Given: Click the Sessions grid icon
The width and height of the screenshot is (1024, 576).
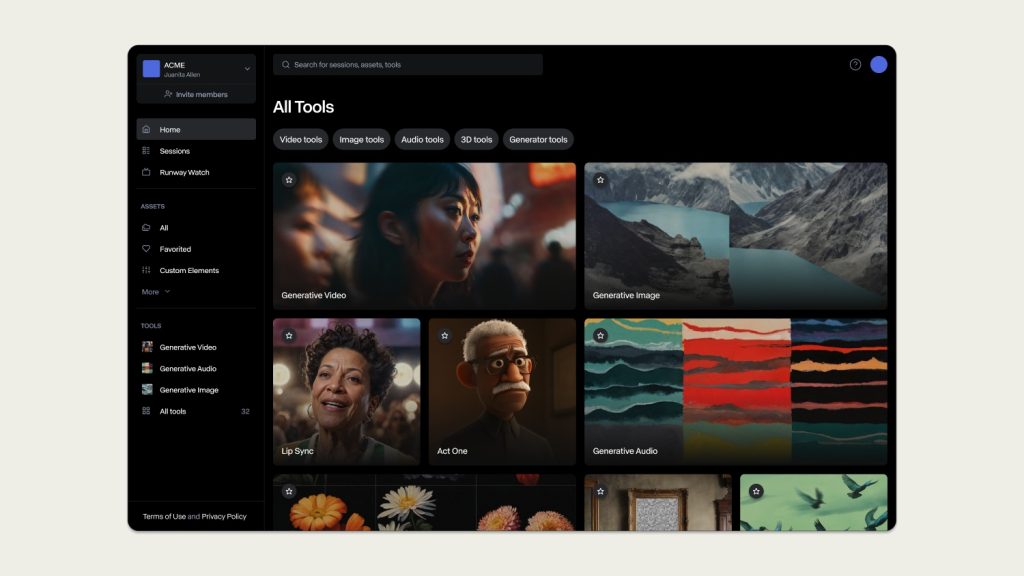Looking at the screenshot, I should click(146, 151).
